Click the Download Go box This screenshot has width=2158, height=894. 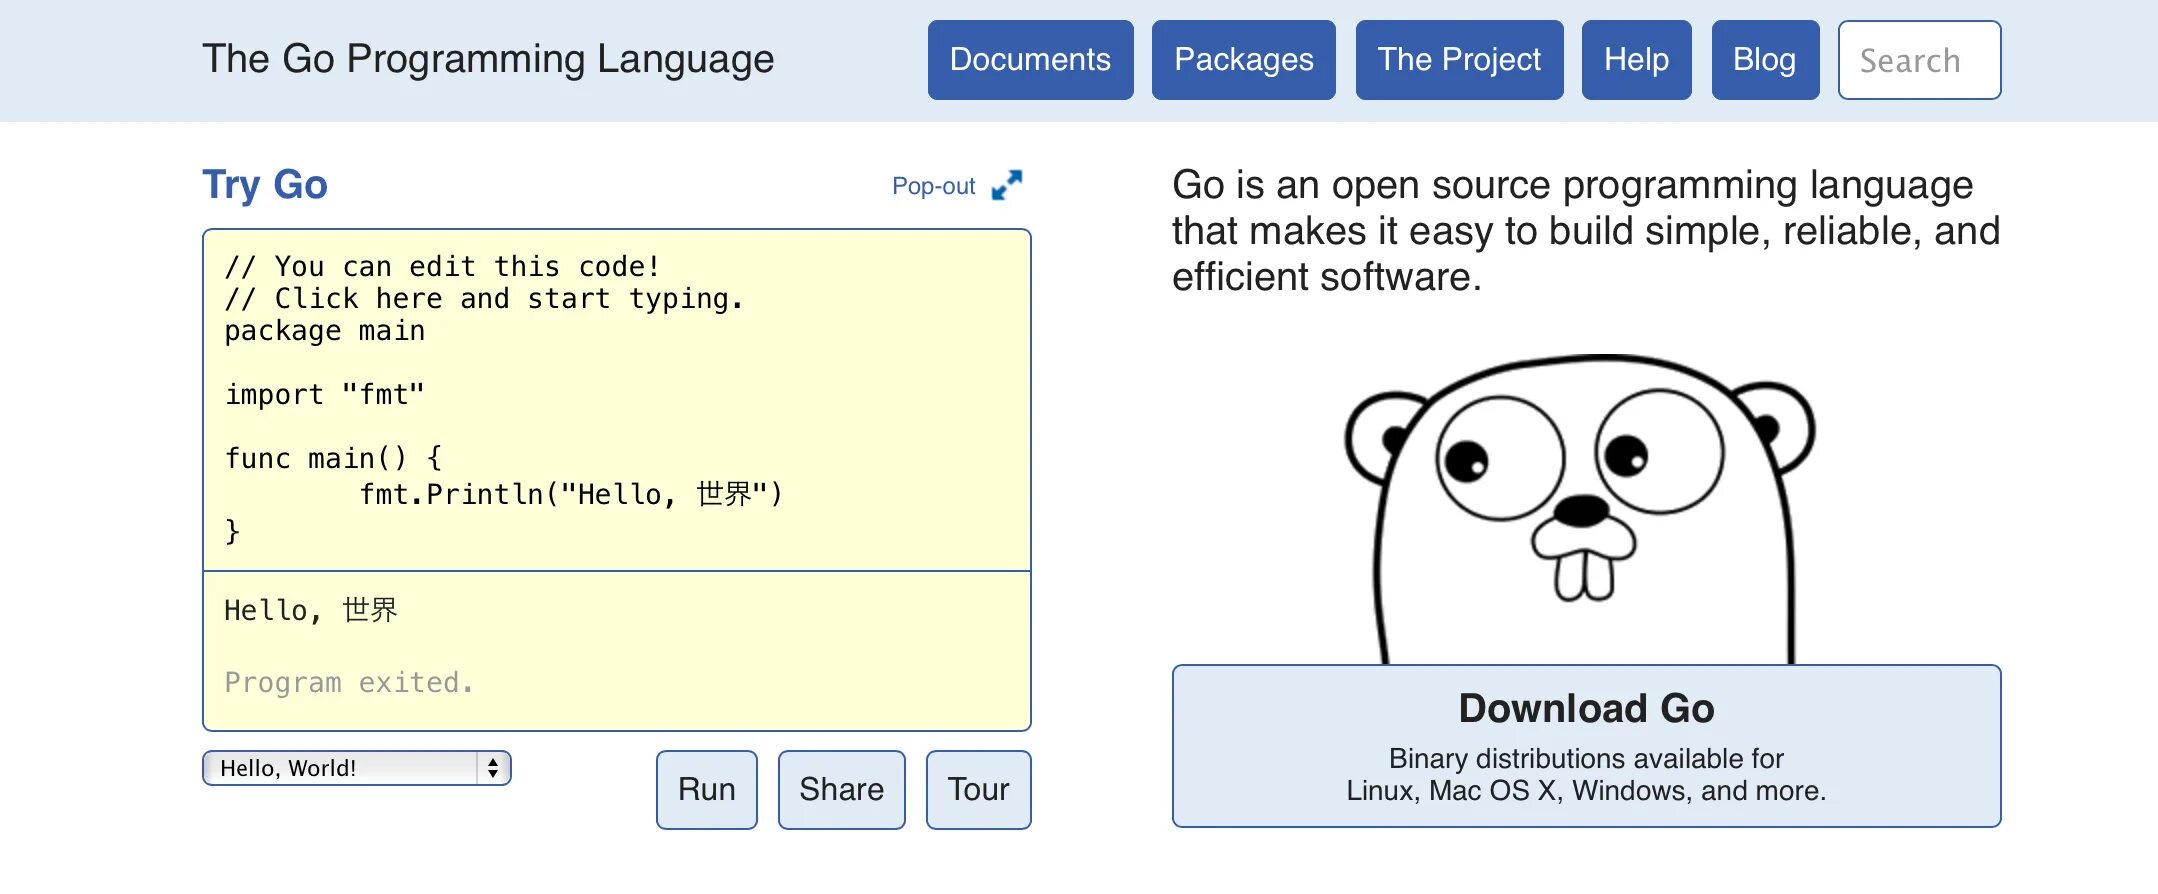1586,746
